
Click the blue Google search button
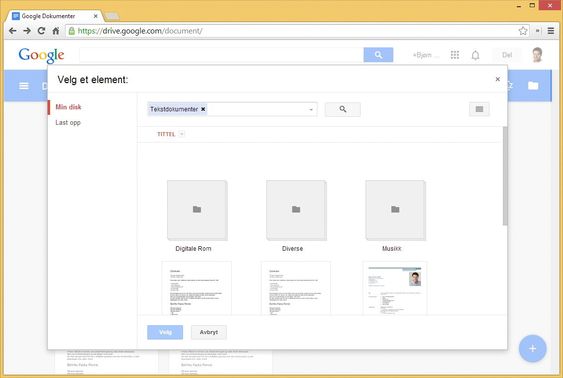pyautogui.click(x=378, y=55)
